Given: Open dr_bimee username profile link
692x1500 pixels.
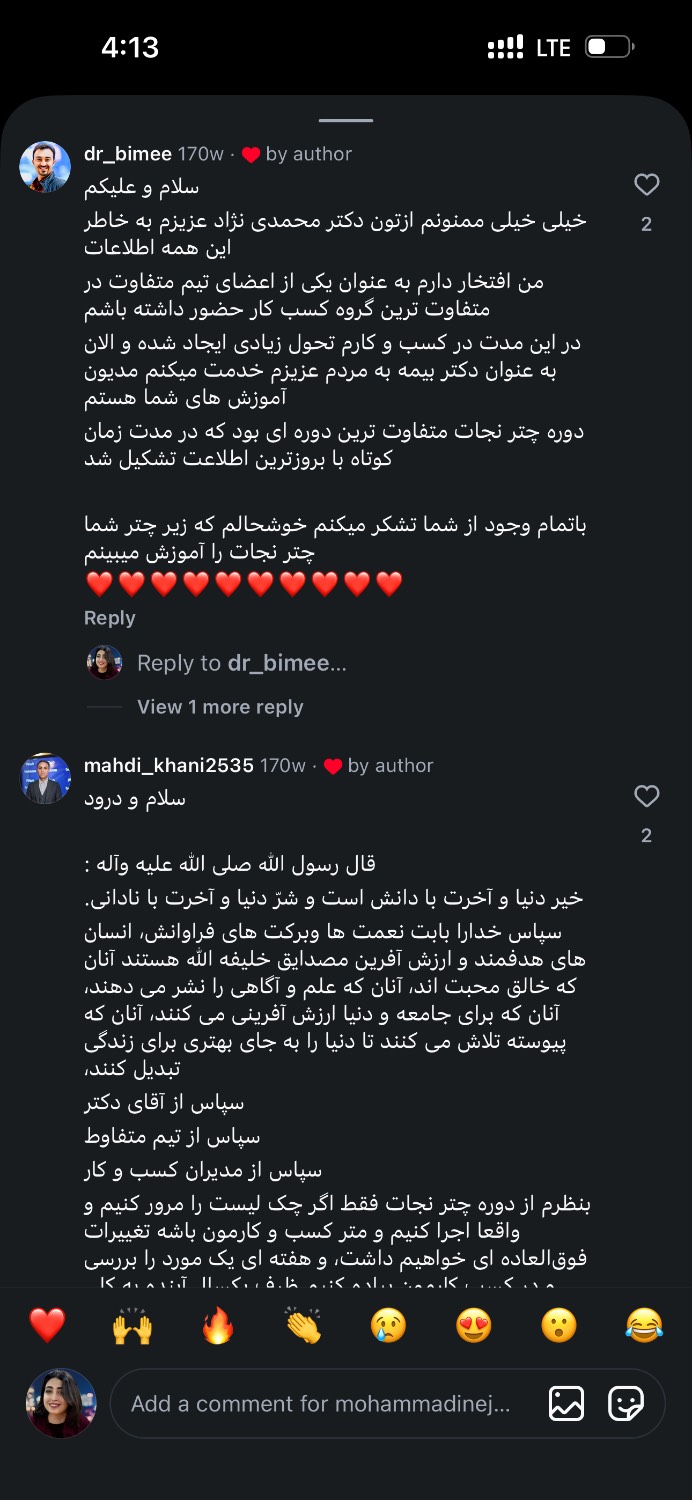Looking at the screenshot, I should pos(128,154).
